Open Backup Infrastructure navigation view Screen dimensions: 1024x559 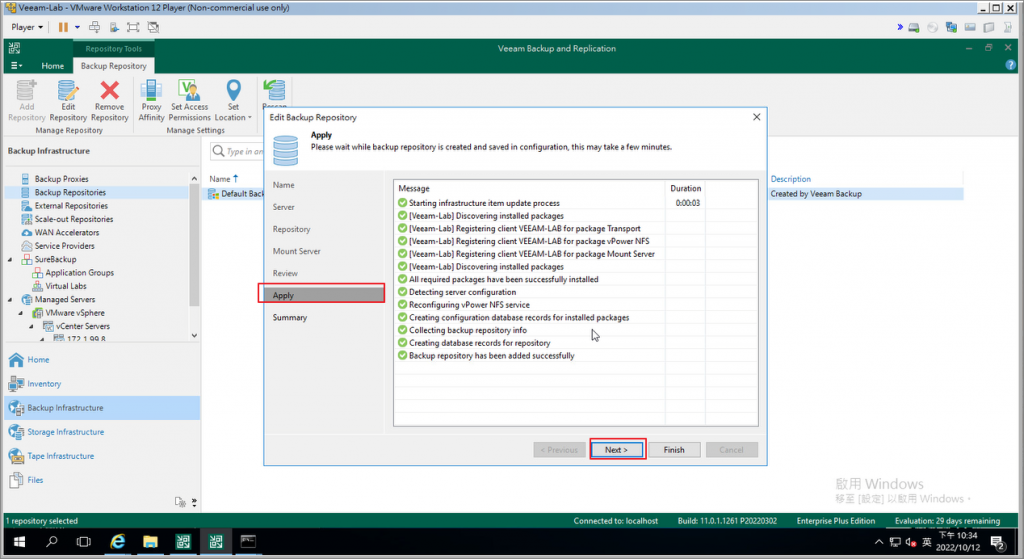tap(102, 408)
